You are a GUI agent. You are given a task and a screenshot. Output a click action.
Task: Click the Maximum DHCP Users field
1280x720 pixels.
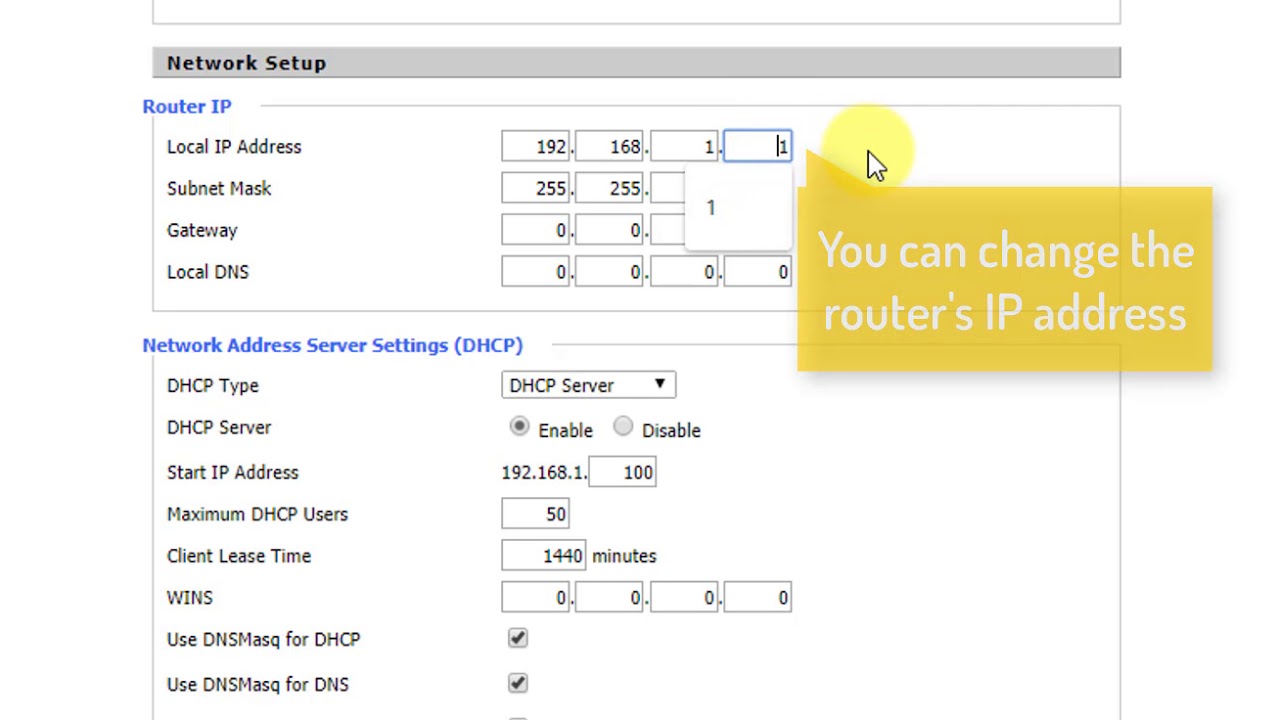click(x=536, y=514)
